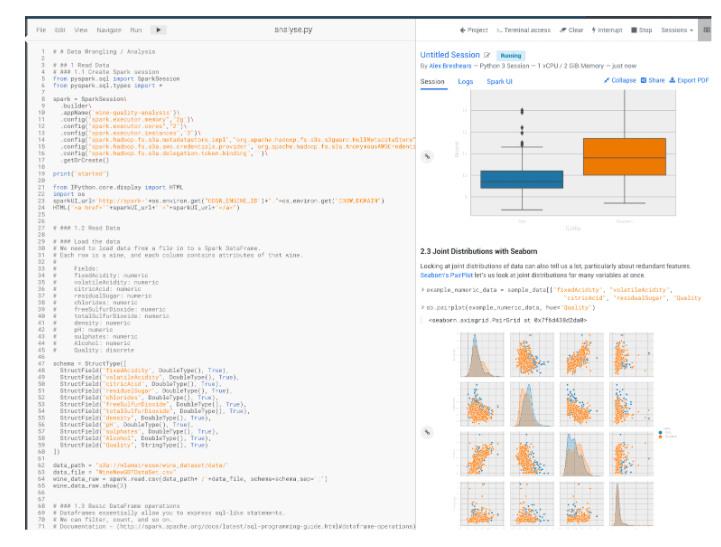Image resolution: width=721 pixels, height=547 pixels.
Task: Open Seaborn's PairPlot documentation link
Action: pyautogui.click(x=446, y=275)
